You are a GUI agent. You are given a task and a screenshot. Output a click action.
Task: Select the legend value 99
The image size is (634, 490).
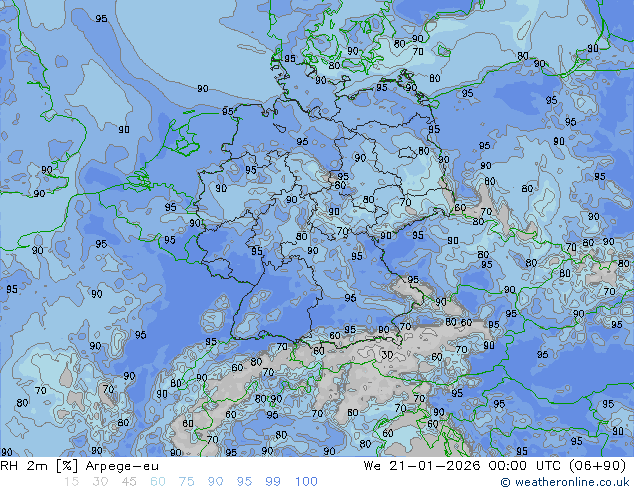coord(273,482)
